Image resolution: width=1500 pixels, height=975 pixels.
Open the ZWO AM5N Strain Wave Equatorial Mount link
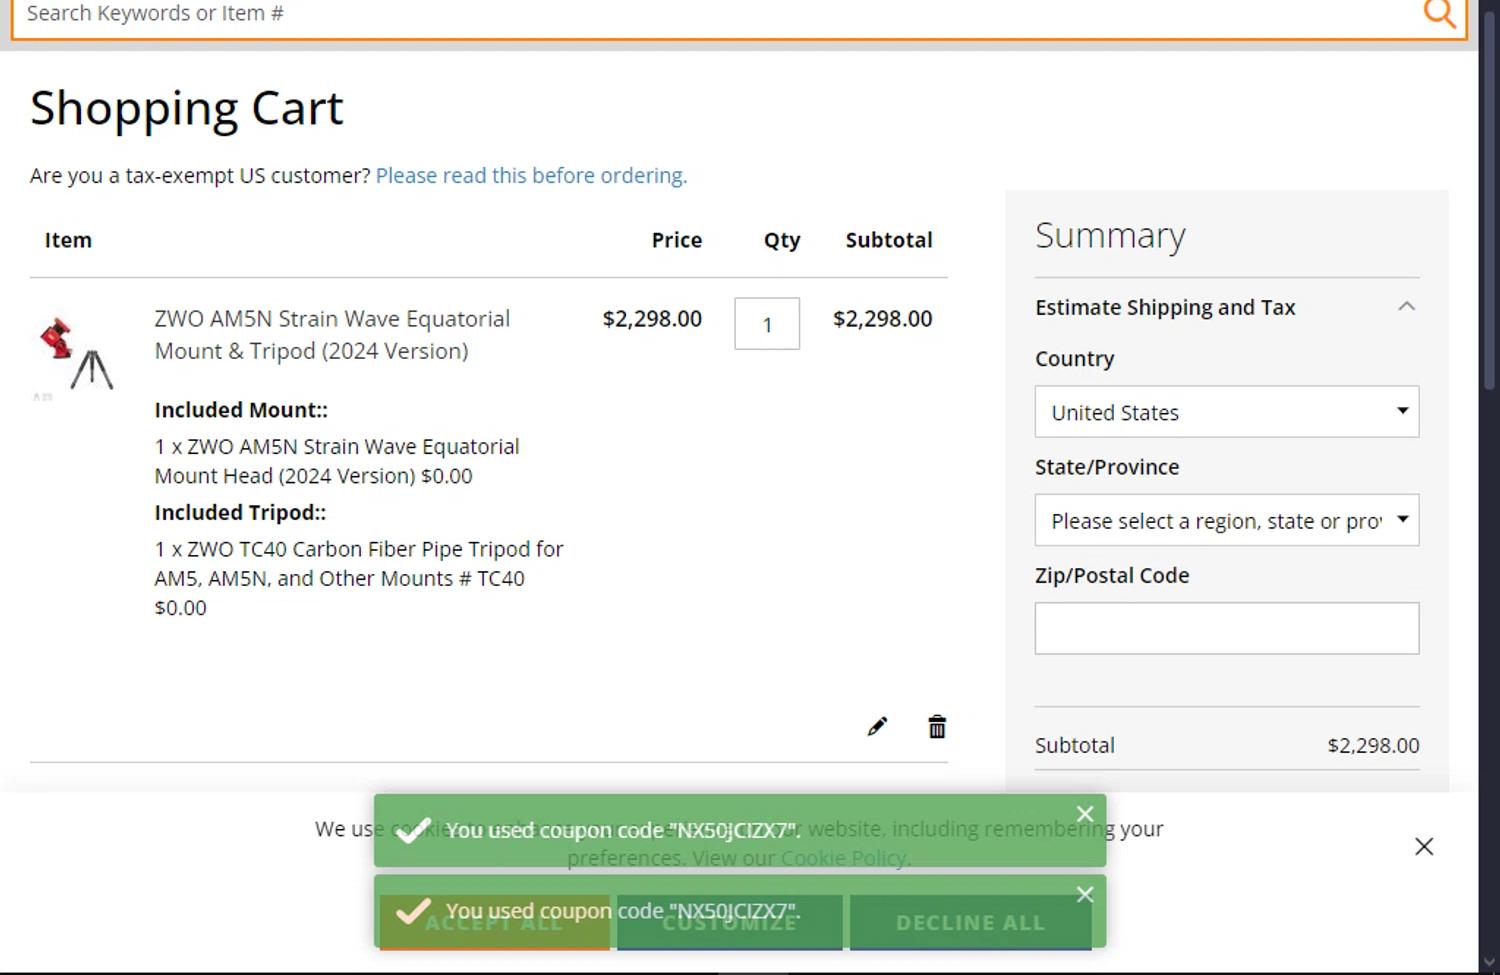click(332, 335)
